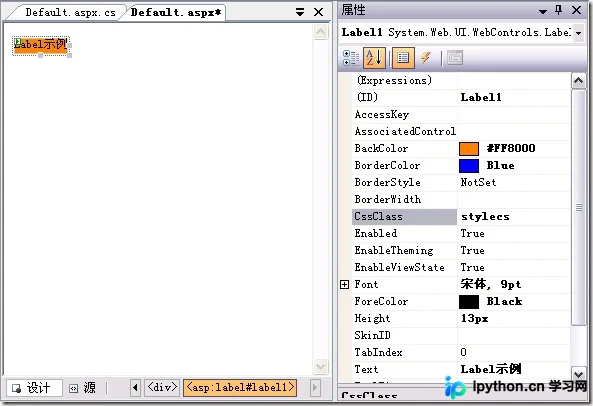Viewport: 593px width, 406px height.
Task: Click the (ID) value Label1
Action: point(481,98)
